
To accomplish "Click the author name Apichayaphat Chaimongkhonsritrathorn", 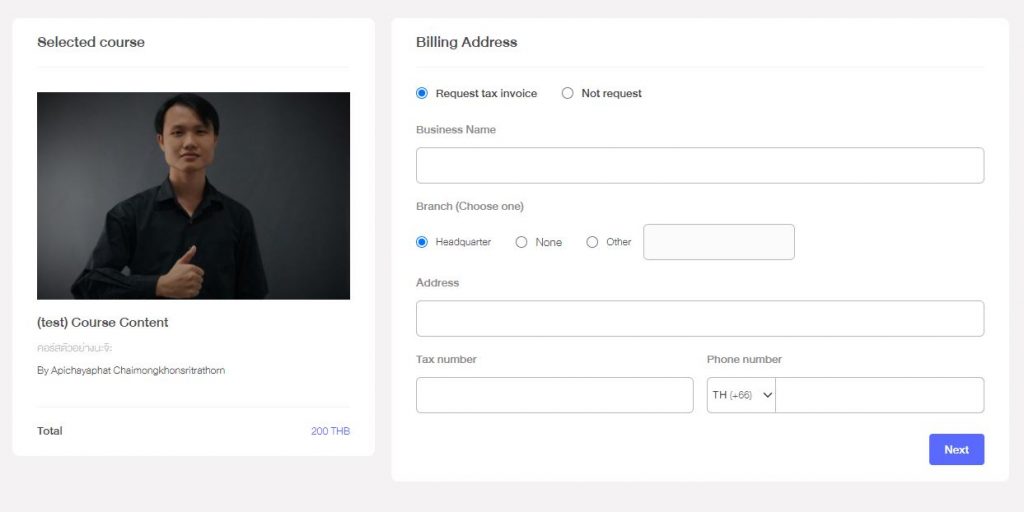I will tap(131, 370).
